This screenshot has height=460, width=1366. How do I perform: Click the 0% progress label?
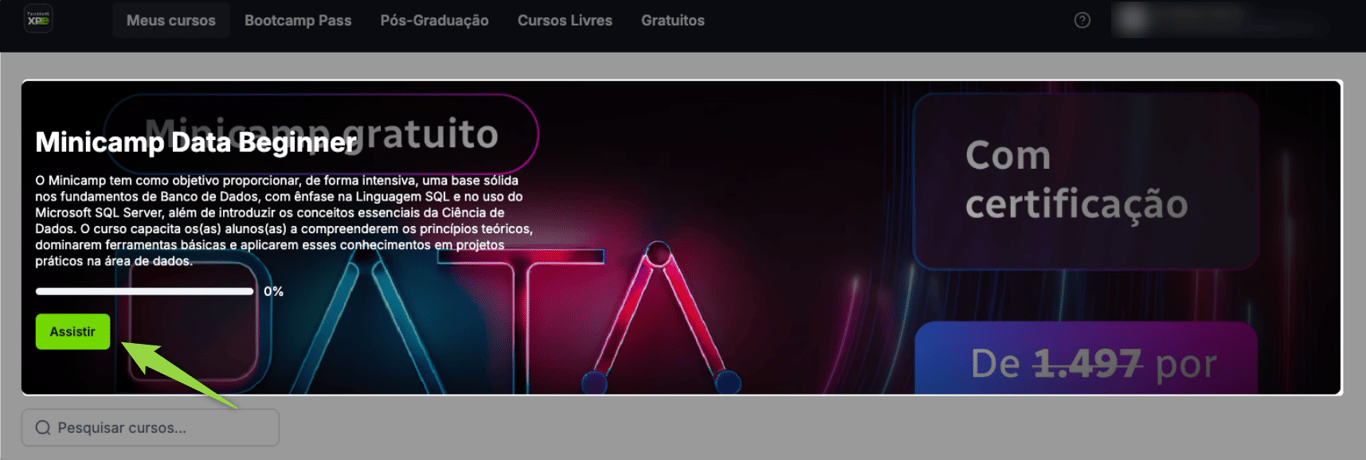coord(274,292)
